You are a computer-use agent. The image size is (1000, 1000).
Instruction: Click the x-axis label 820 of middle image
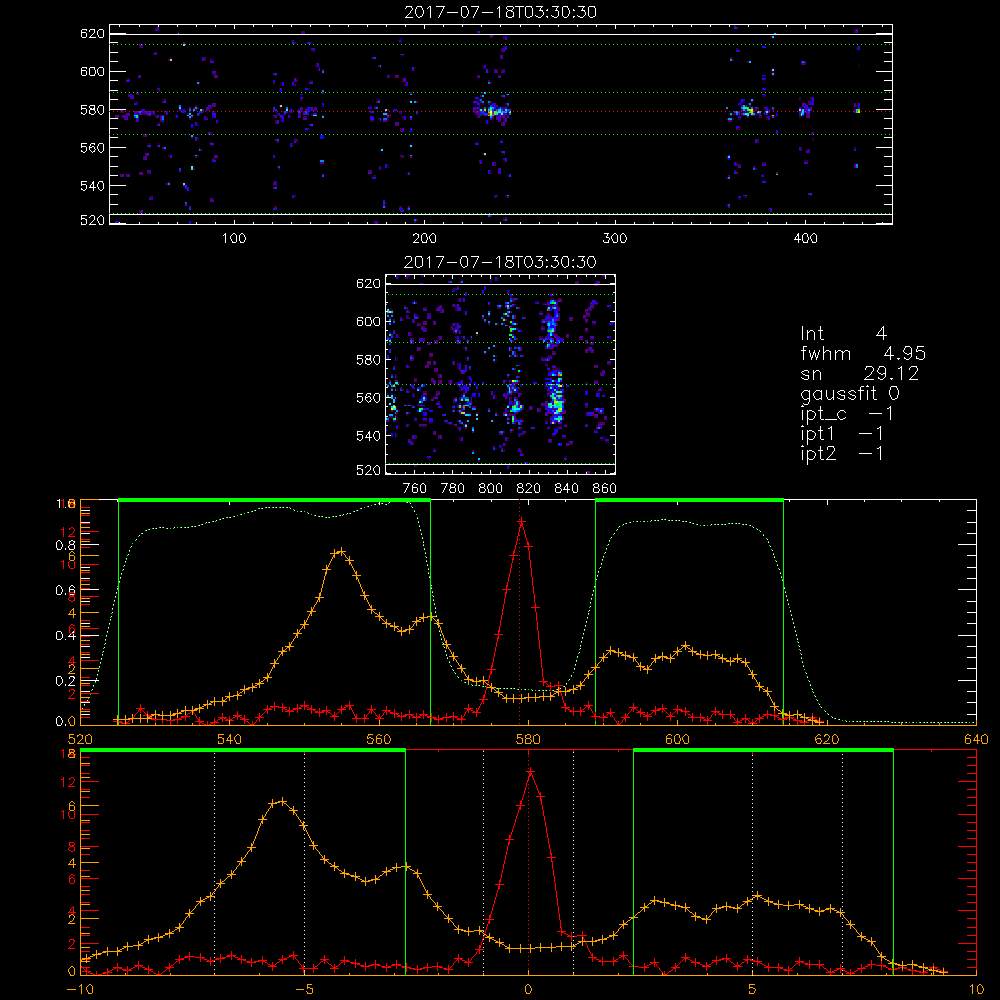pyautogui.click(x=528, y=489)
